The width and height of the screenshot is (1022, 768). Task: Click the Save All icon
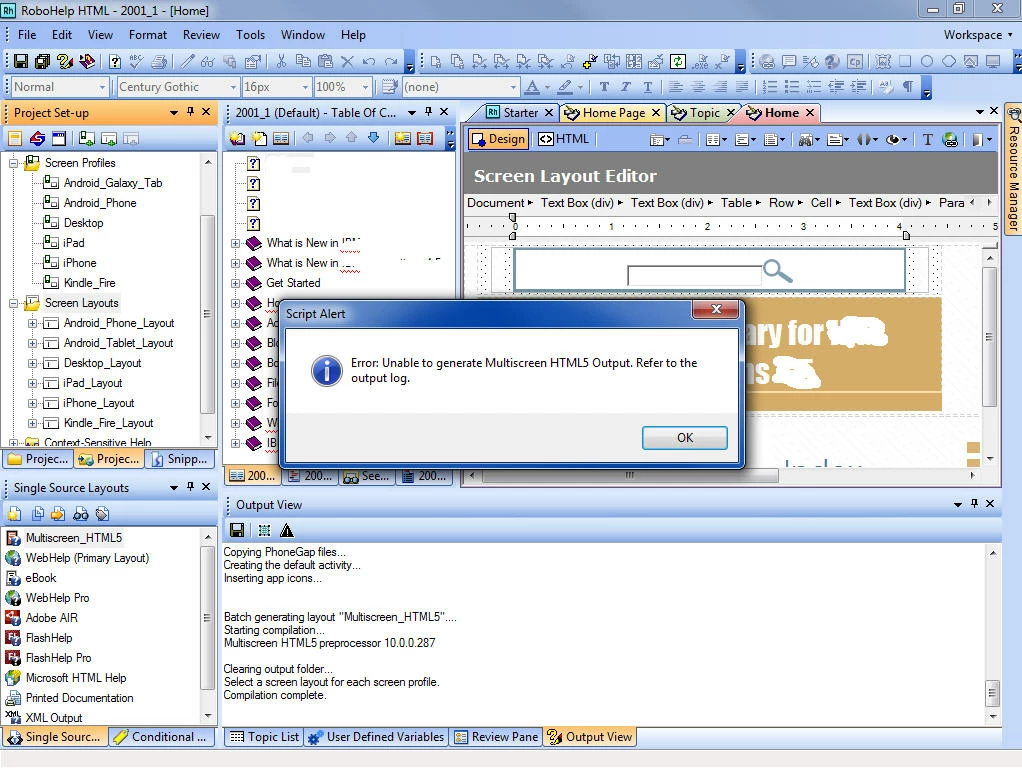tap(42, 61)
